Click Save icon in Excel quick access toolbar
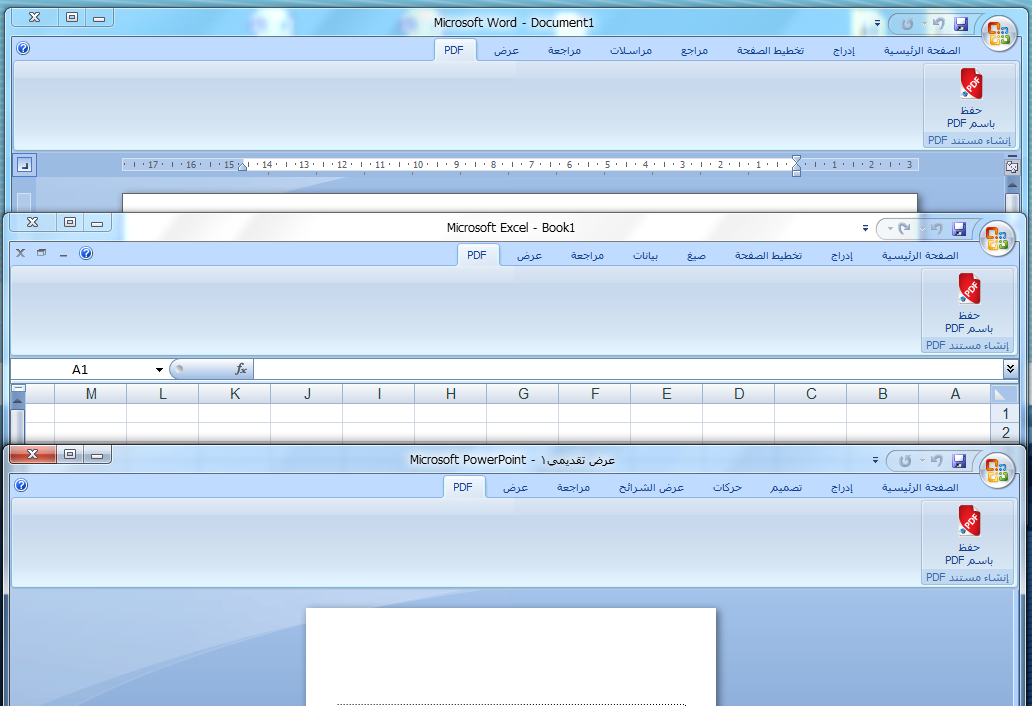 pyautogui.click(x=959, y=229)
